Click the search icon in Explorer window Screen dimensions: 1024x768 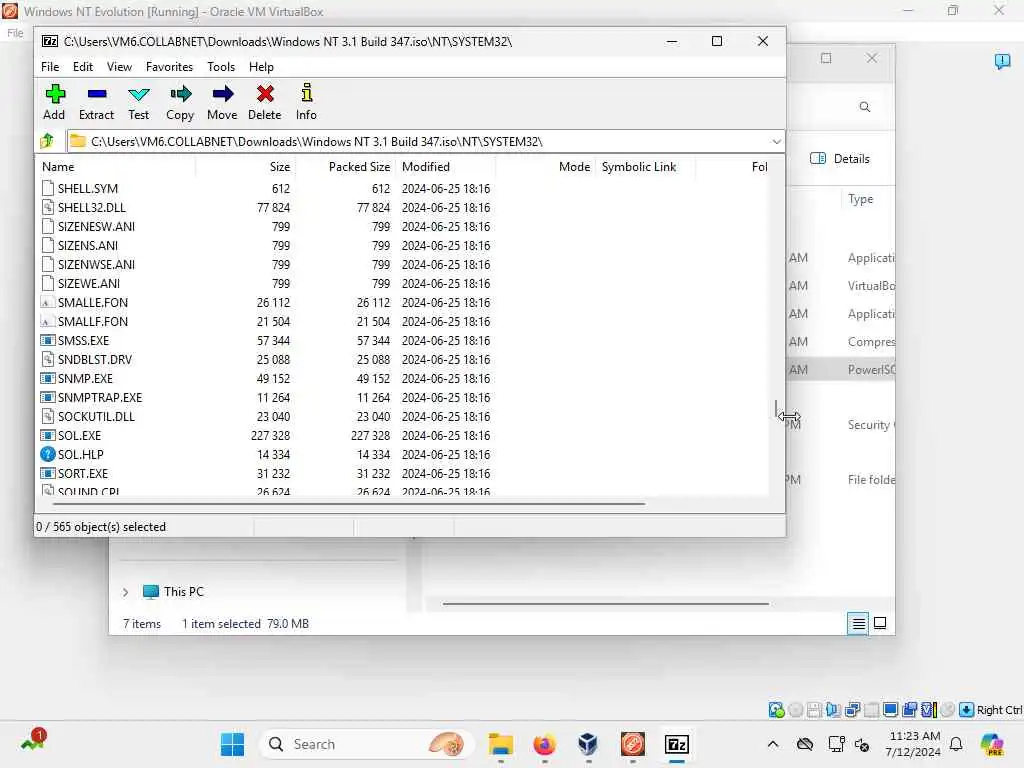click(865, 107)
